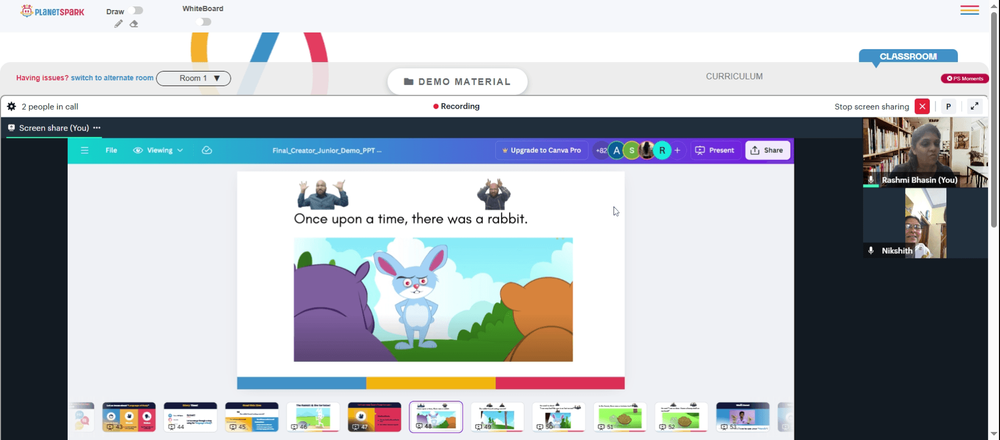This screenshot has width=1000, height=440.
Task: Click Rashmi Bhasin (You) video tile
Action: [x=925, y=152]
